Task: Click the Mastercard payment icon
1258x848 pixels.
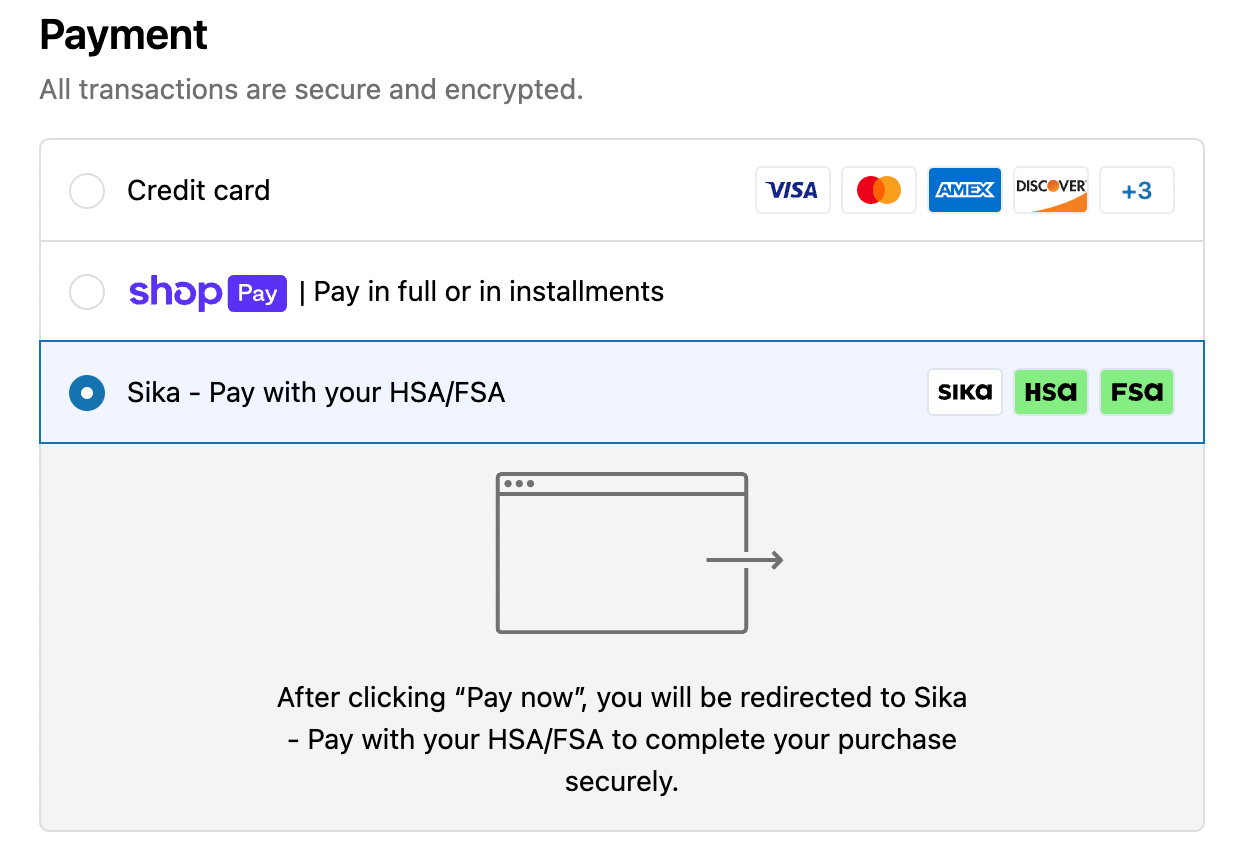Action: point(878,190)
